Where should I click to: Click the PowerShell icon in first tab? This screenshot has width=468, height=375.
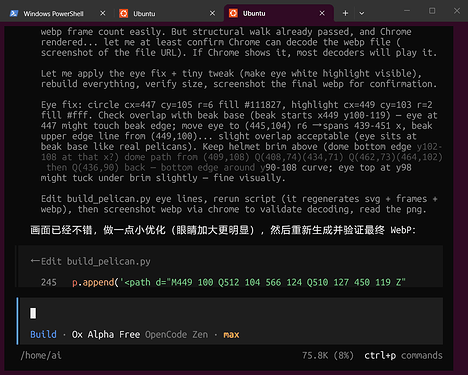(x=14, y=13)
